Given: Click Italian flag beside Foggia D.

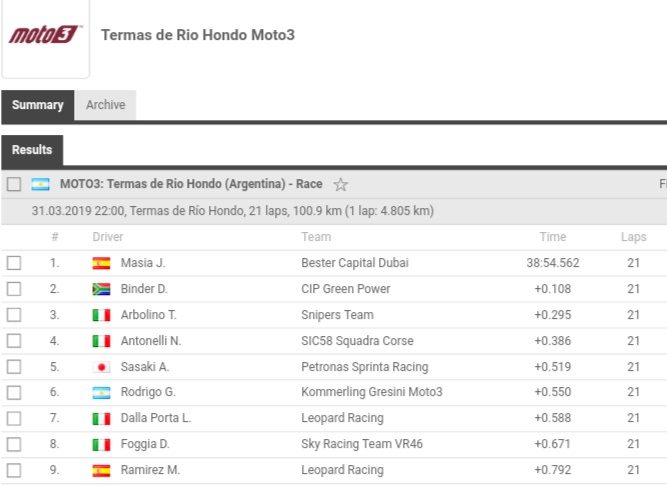Looking at the screenshot, I should click(x=101, y=445).
